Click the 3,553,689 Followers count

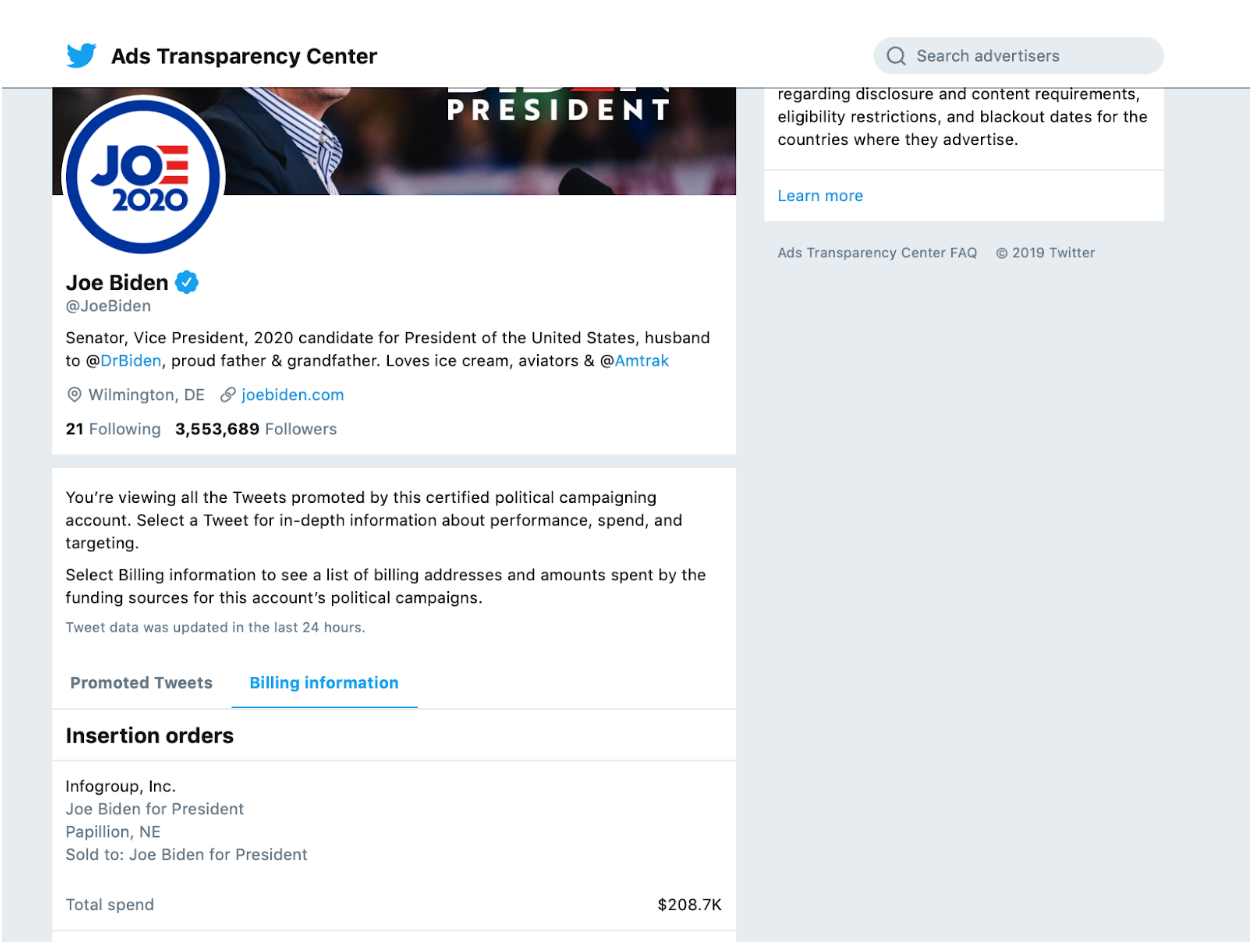256,429
